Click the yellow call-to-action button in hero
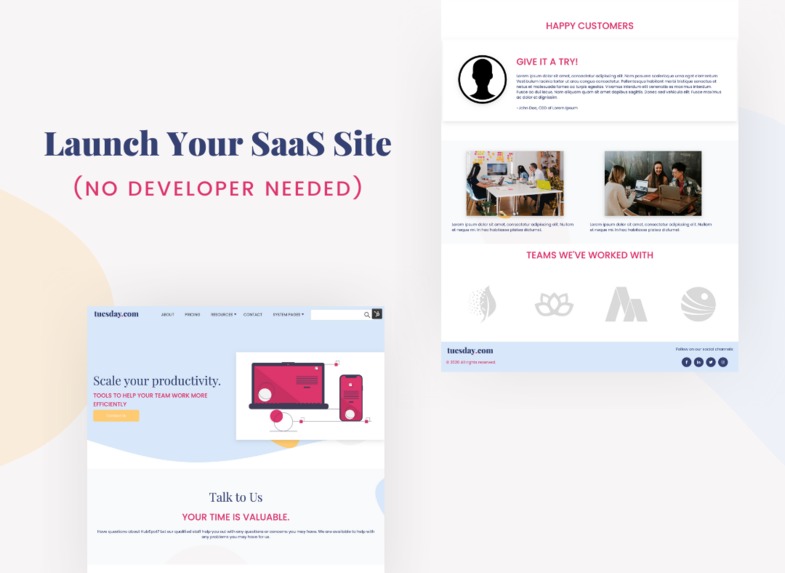This screenshot has width=785, height=573. tap(116, 415)
